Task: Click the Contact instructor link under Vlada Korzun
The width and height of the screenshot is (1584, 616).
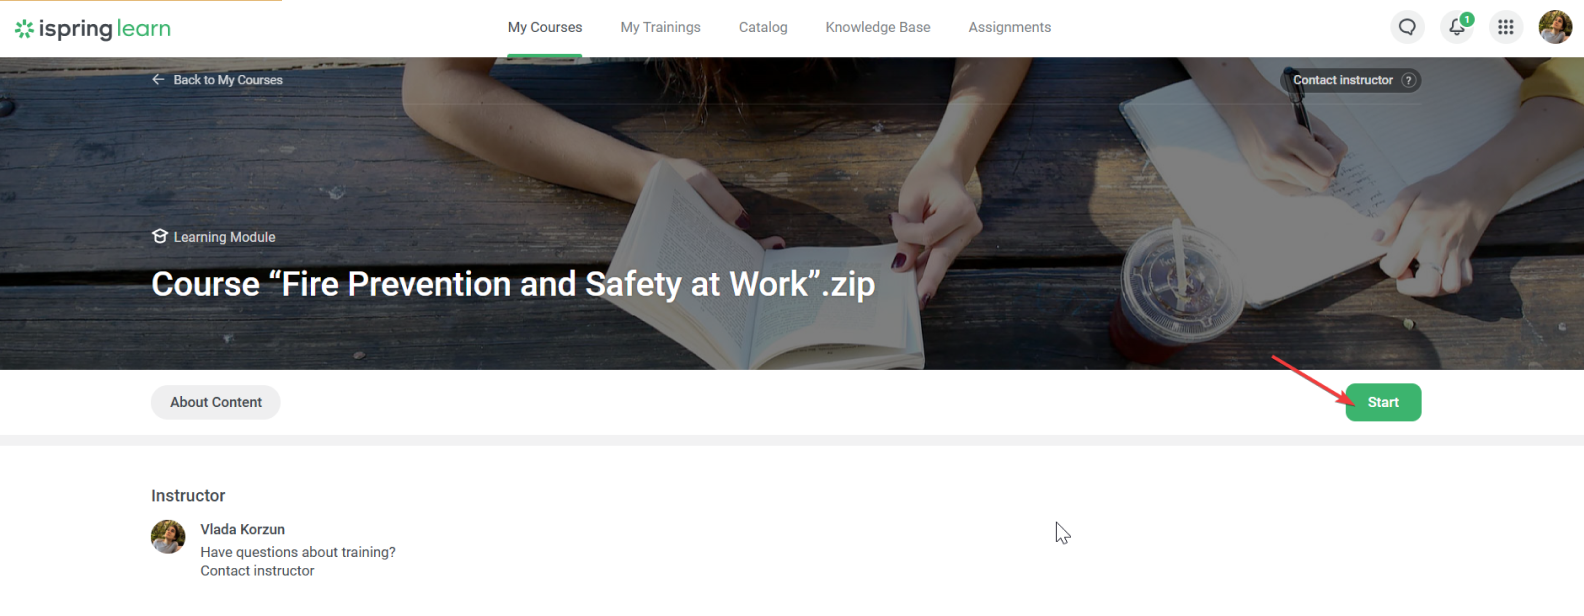Action: [x=257, y=571]
